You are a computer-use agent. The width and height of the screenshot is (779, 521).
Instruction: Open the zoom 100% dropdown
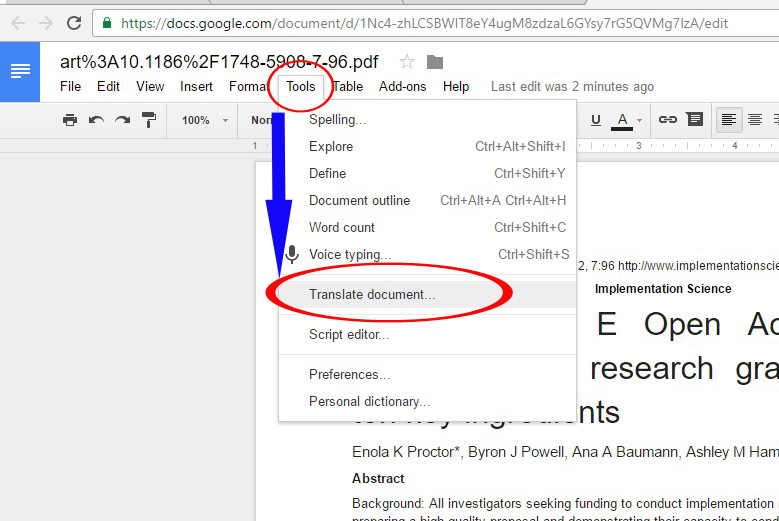204,120
